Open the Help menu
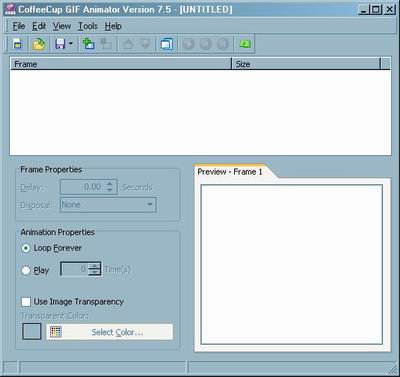 tap(113, 26)
